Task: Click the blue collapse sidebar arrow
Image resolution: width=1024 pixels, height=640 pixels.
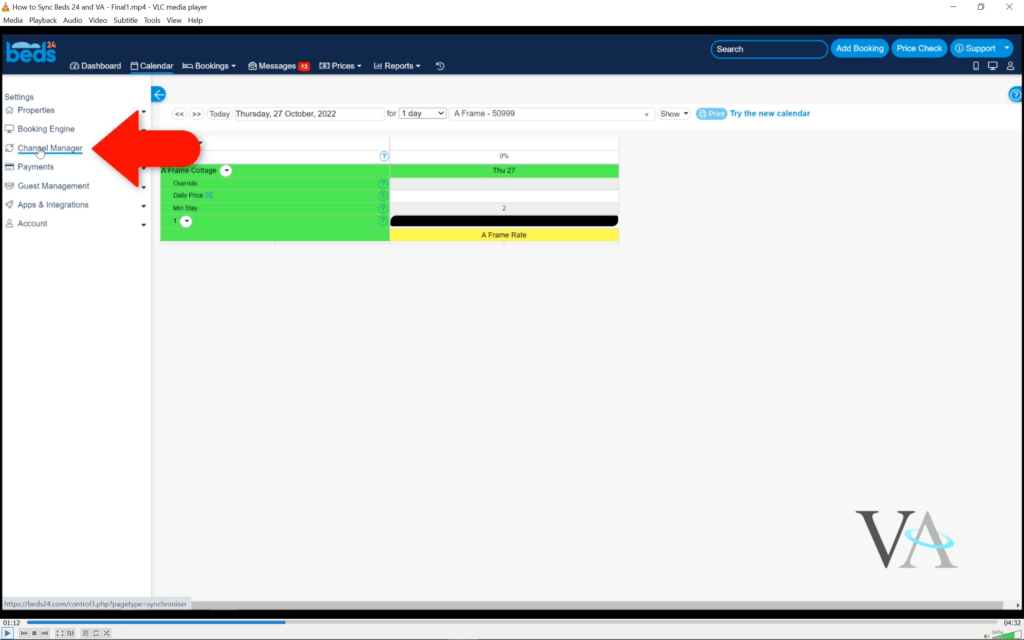Action: tap(158, 94)
